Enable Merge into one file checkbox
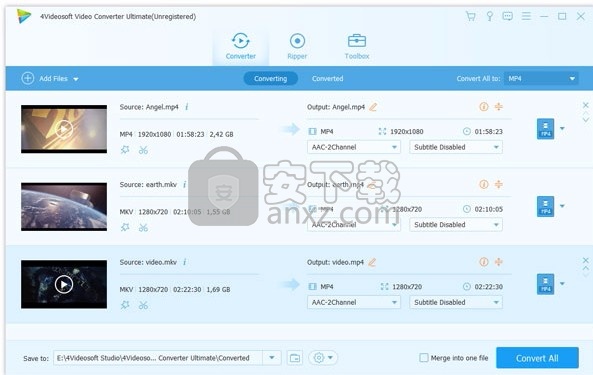The height and width of the screenshot is (375, 593). [x=424, y=358]
